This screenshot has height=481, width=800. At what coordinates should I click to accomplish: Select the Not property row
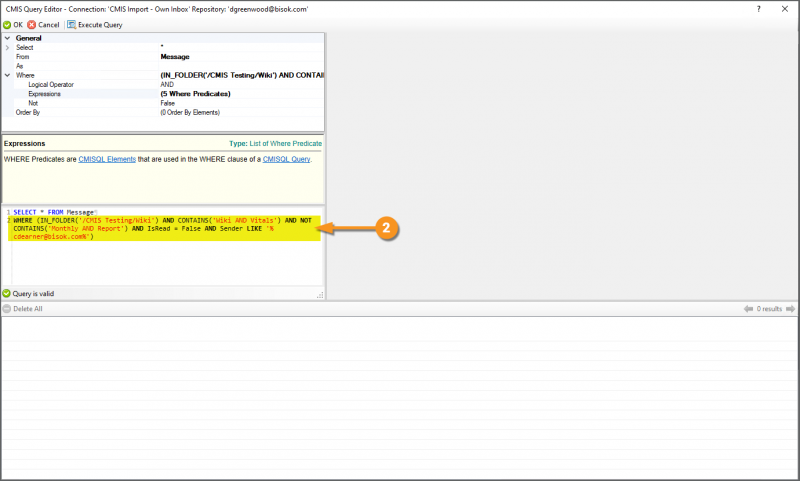[163, 103]
